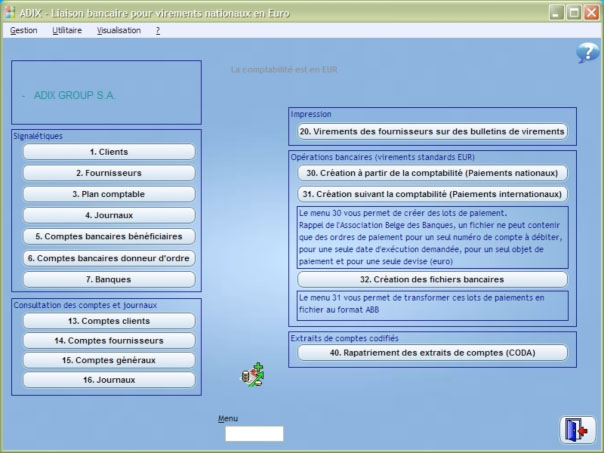Click the exit door icon button

[577, 430]
